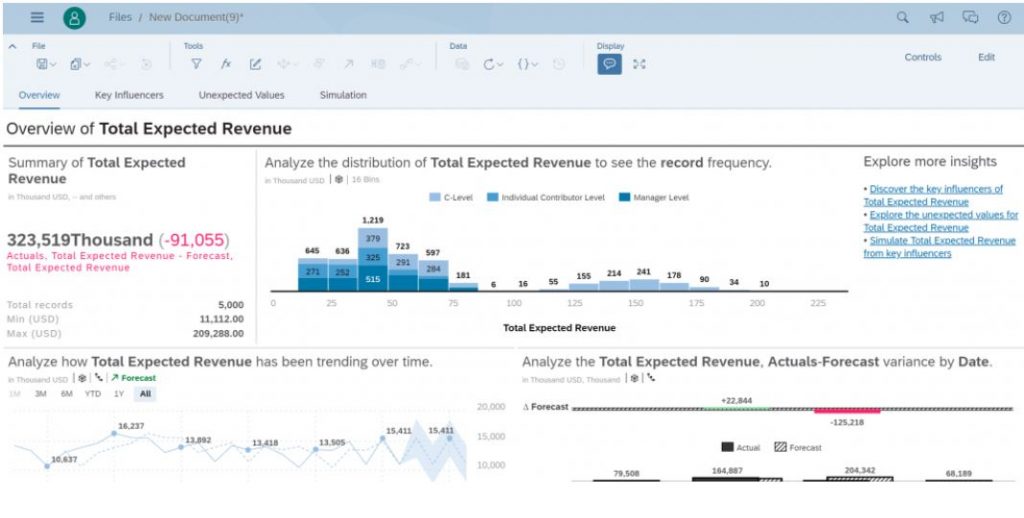The height and width of the screenshot is (518, 1024).
Task: Open the Refresh dropdown in Data group
Action: [494, 64]
